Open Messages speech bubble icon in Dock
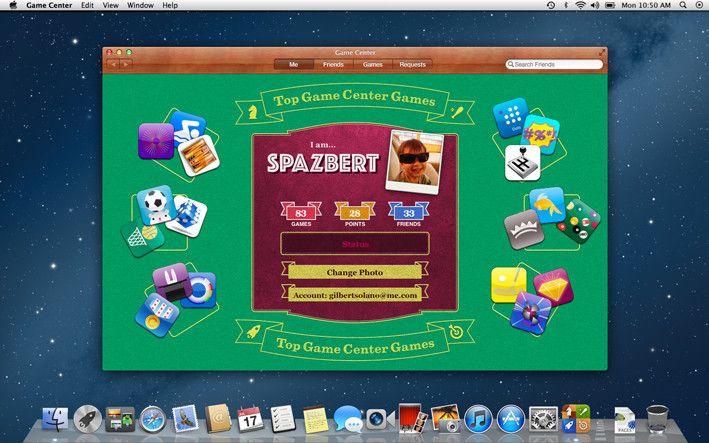The width and height of the screenshot is (709, 443). point(348,419)
